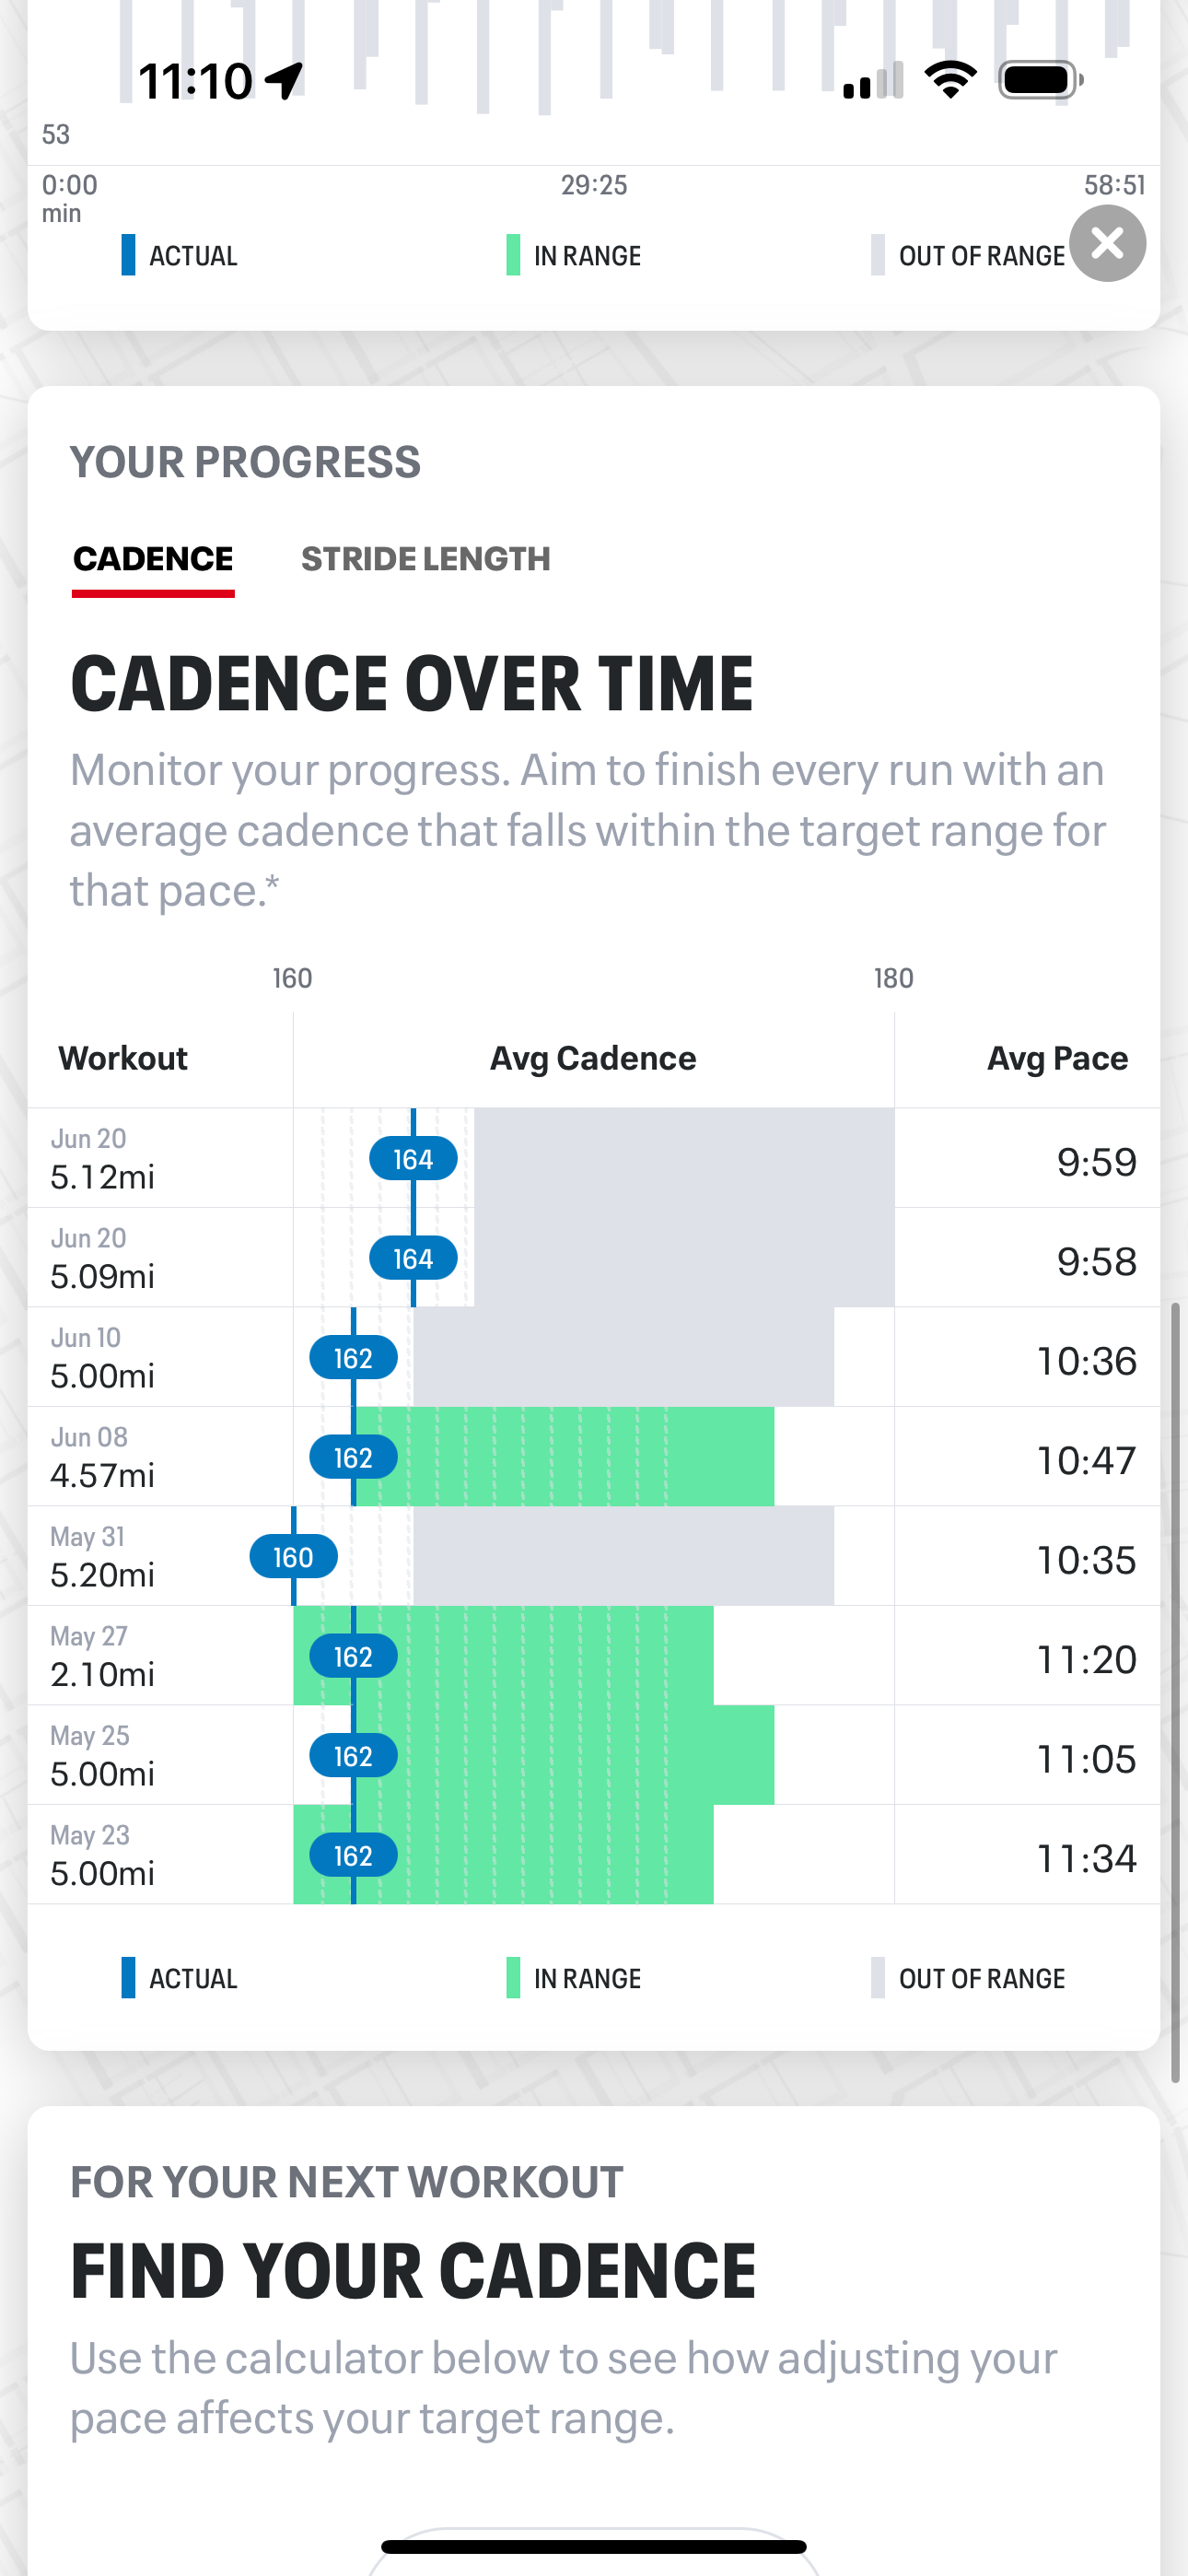The height and width of the screenshot is (2576, 1188).
Task: Tap the green In Range legend swatch below table
Action: (513, 1978)
